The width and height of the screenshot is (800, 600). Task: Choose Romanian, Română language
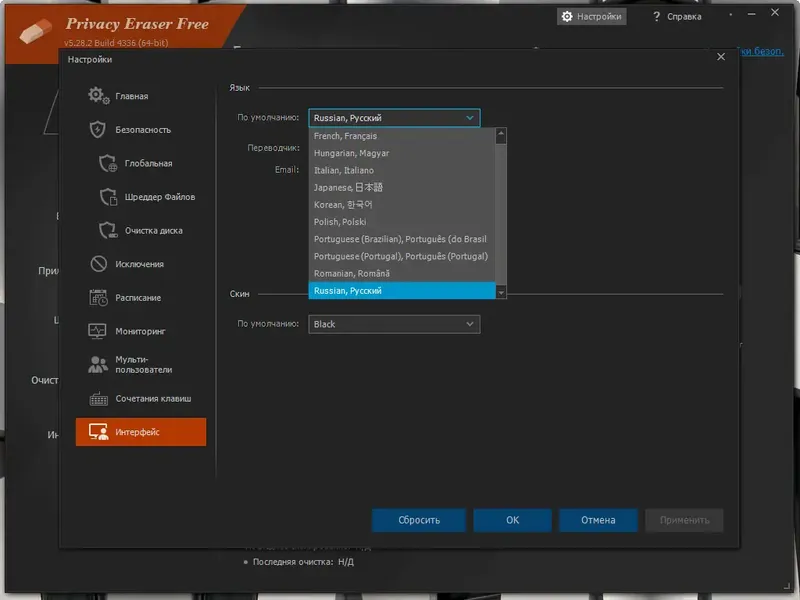(x=402, y=273)
